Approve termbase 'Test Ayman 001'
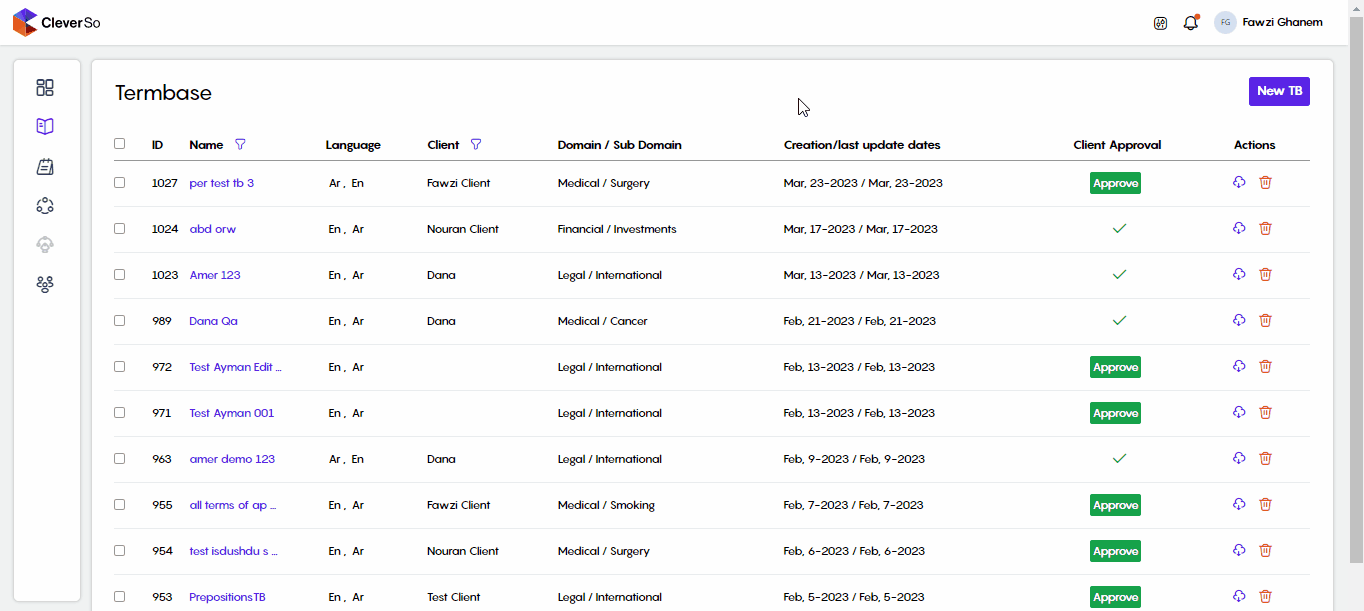This screenshot has height=611, width=1364. 1115,413
